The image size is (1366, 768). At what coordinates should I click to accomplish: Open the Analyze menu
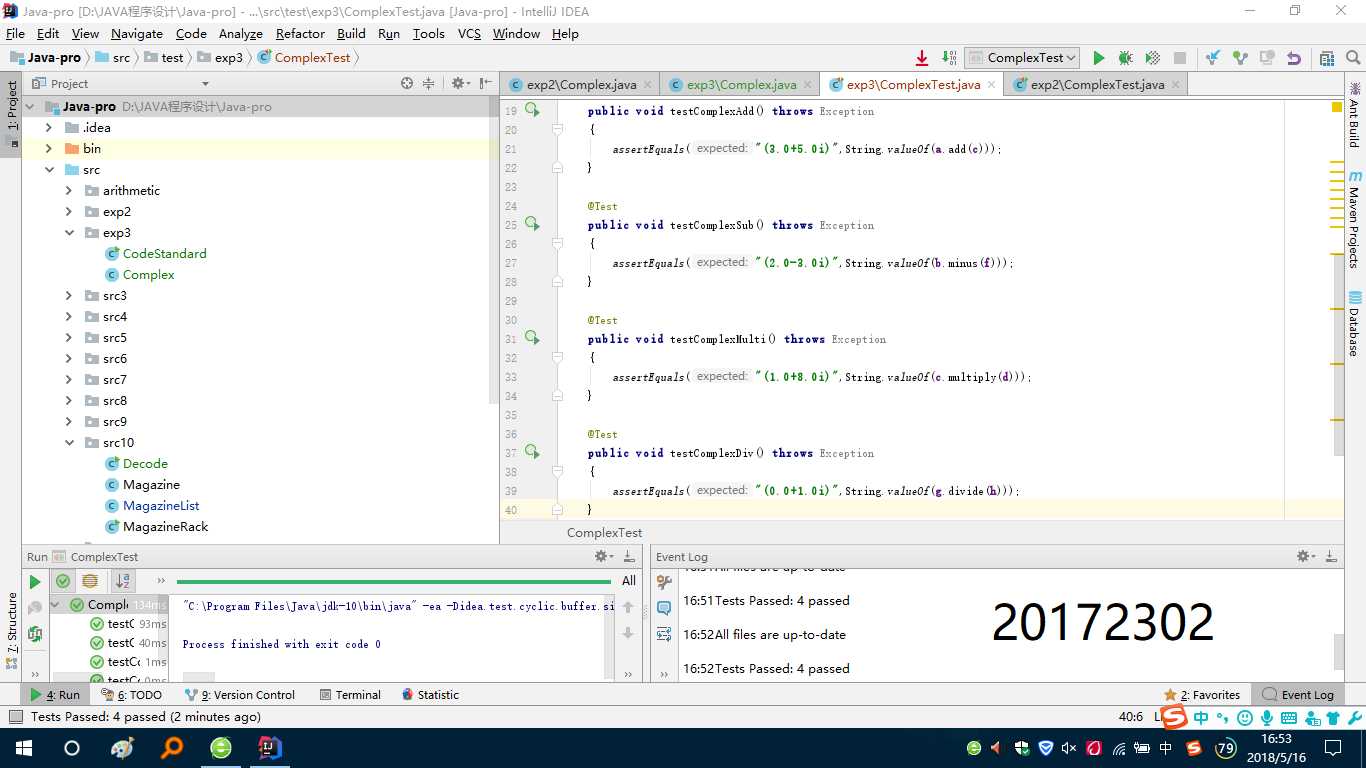tap(240, 34)
